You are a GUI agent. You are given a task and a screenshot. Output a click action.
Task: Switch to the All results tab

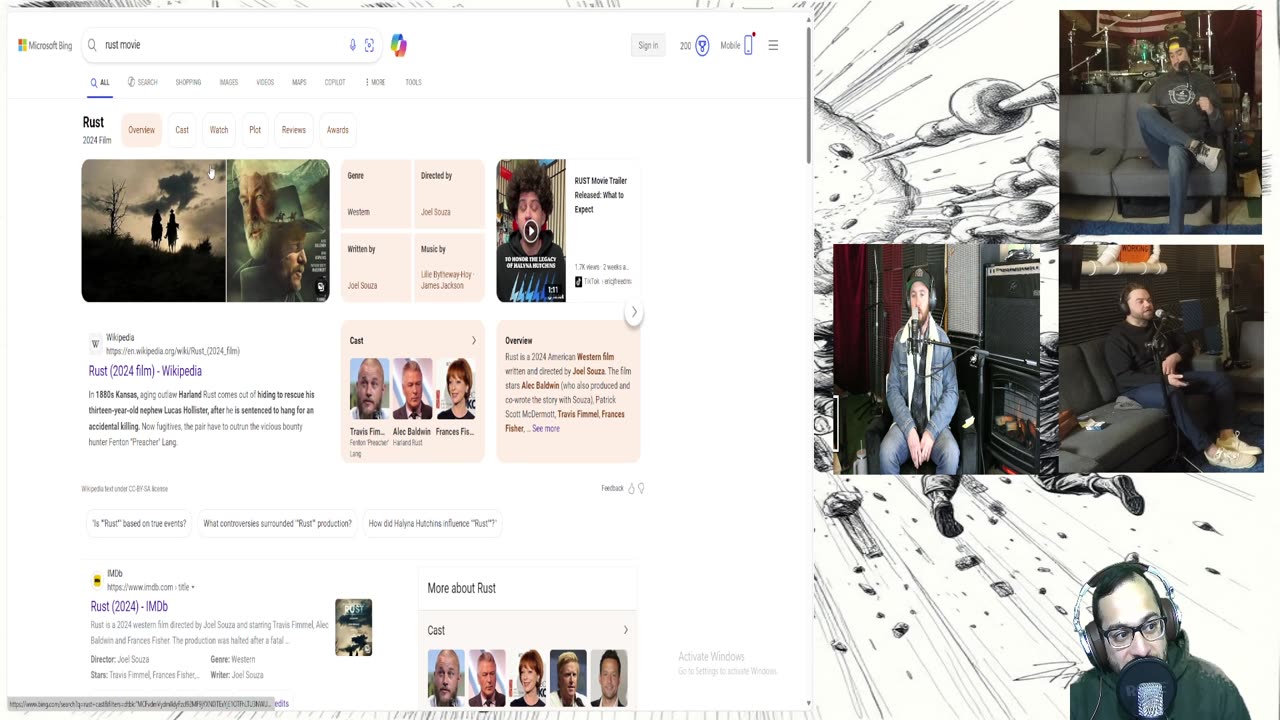(x=99, y=82)
